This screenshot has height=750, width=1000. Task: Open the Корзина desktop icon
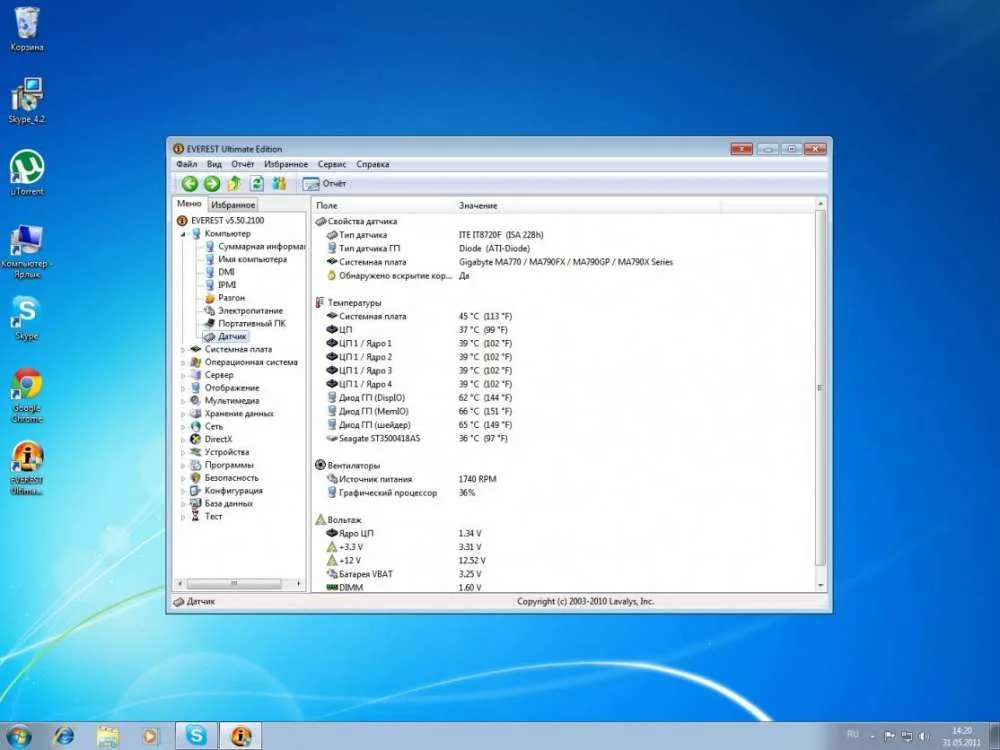coord(27,29)
